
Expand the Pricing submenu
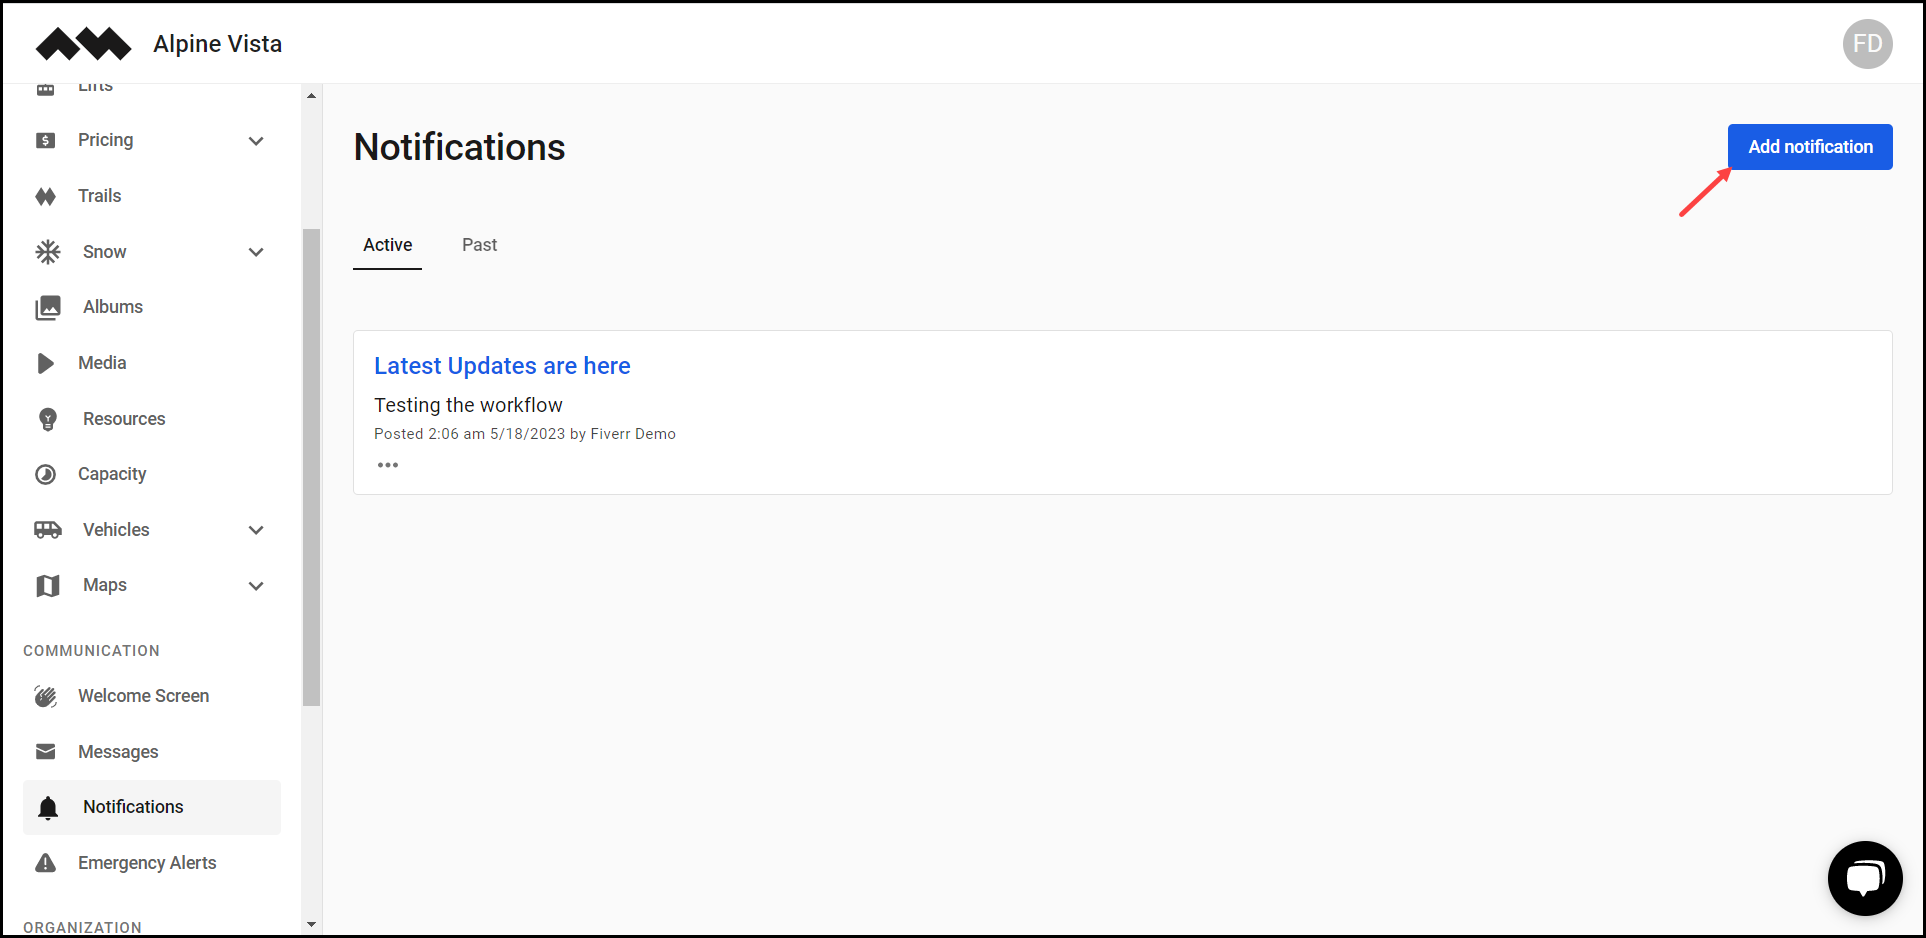pyautogui.click(x=256, y=141)
